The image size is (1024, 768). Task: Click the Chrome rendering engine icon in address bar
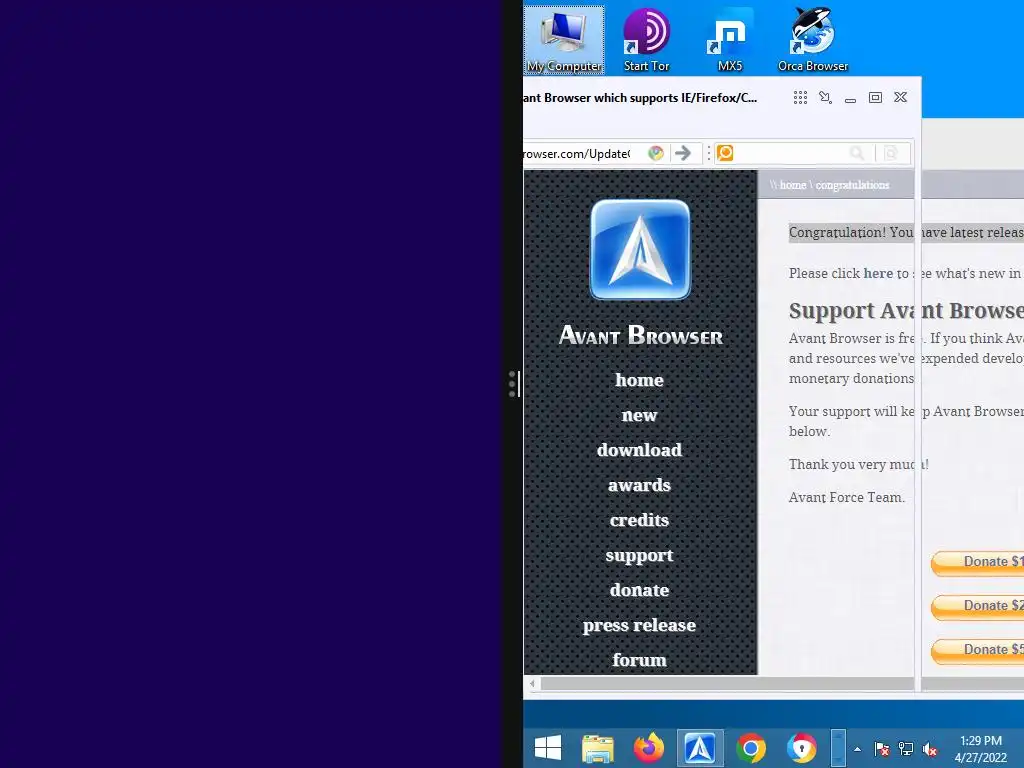pos(656,153)
